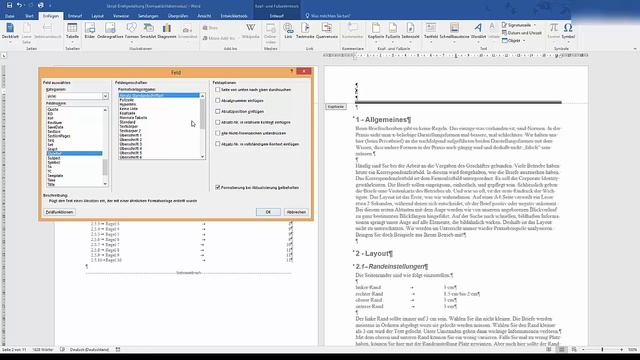
Task: Collapse the ribbon with the corner chevron
Action: (635, 49)
